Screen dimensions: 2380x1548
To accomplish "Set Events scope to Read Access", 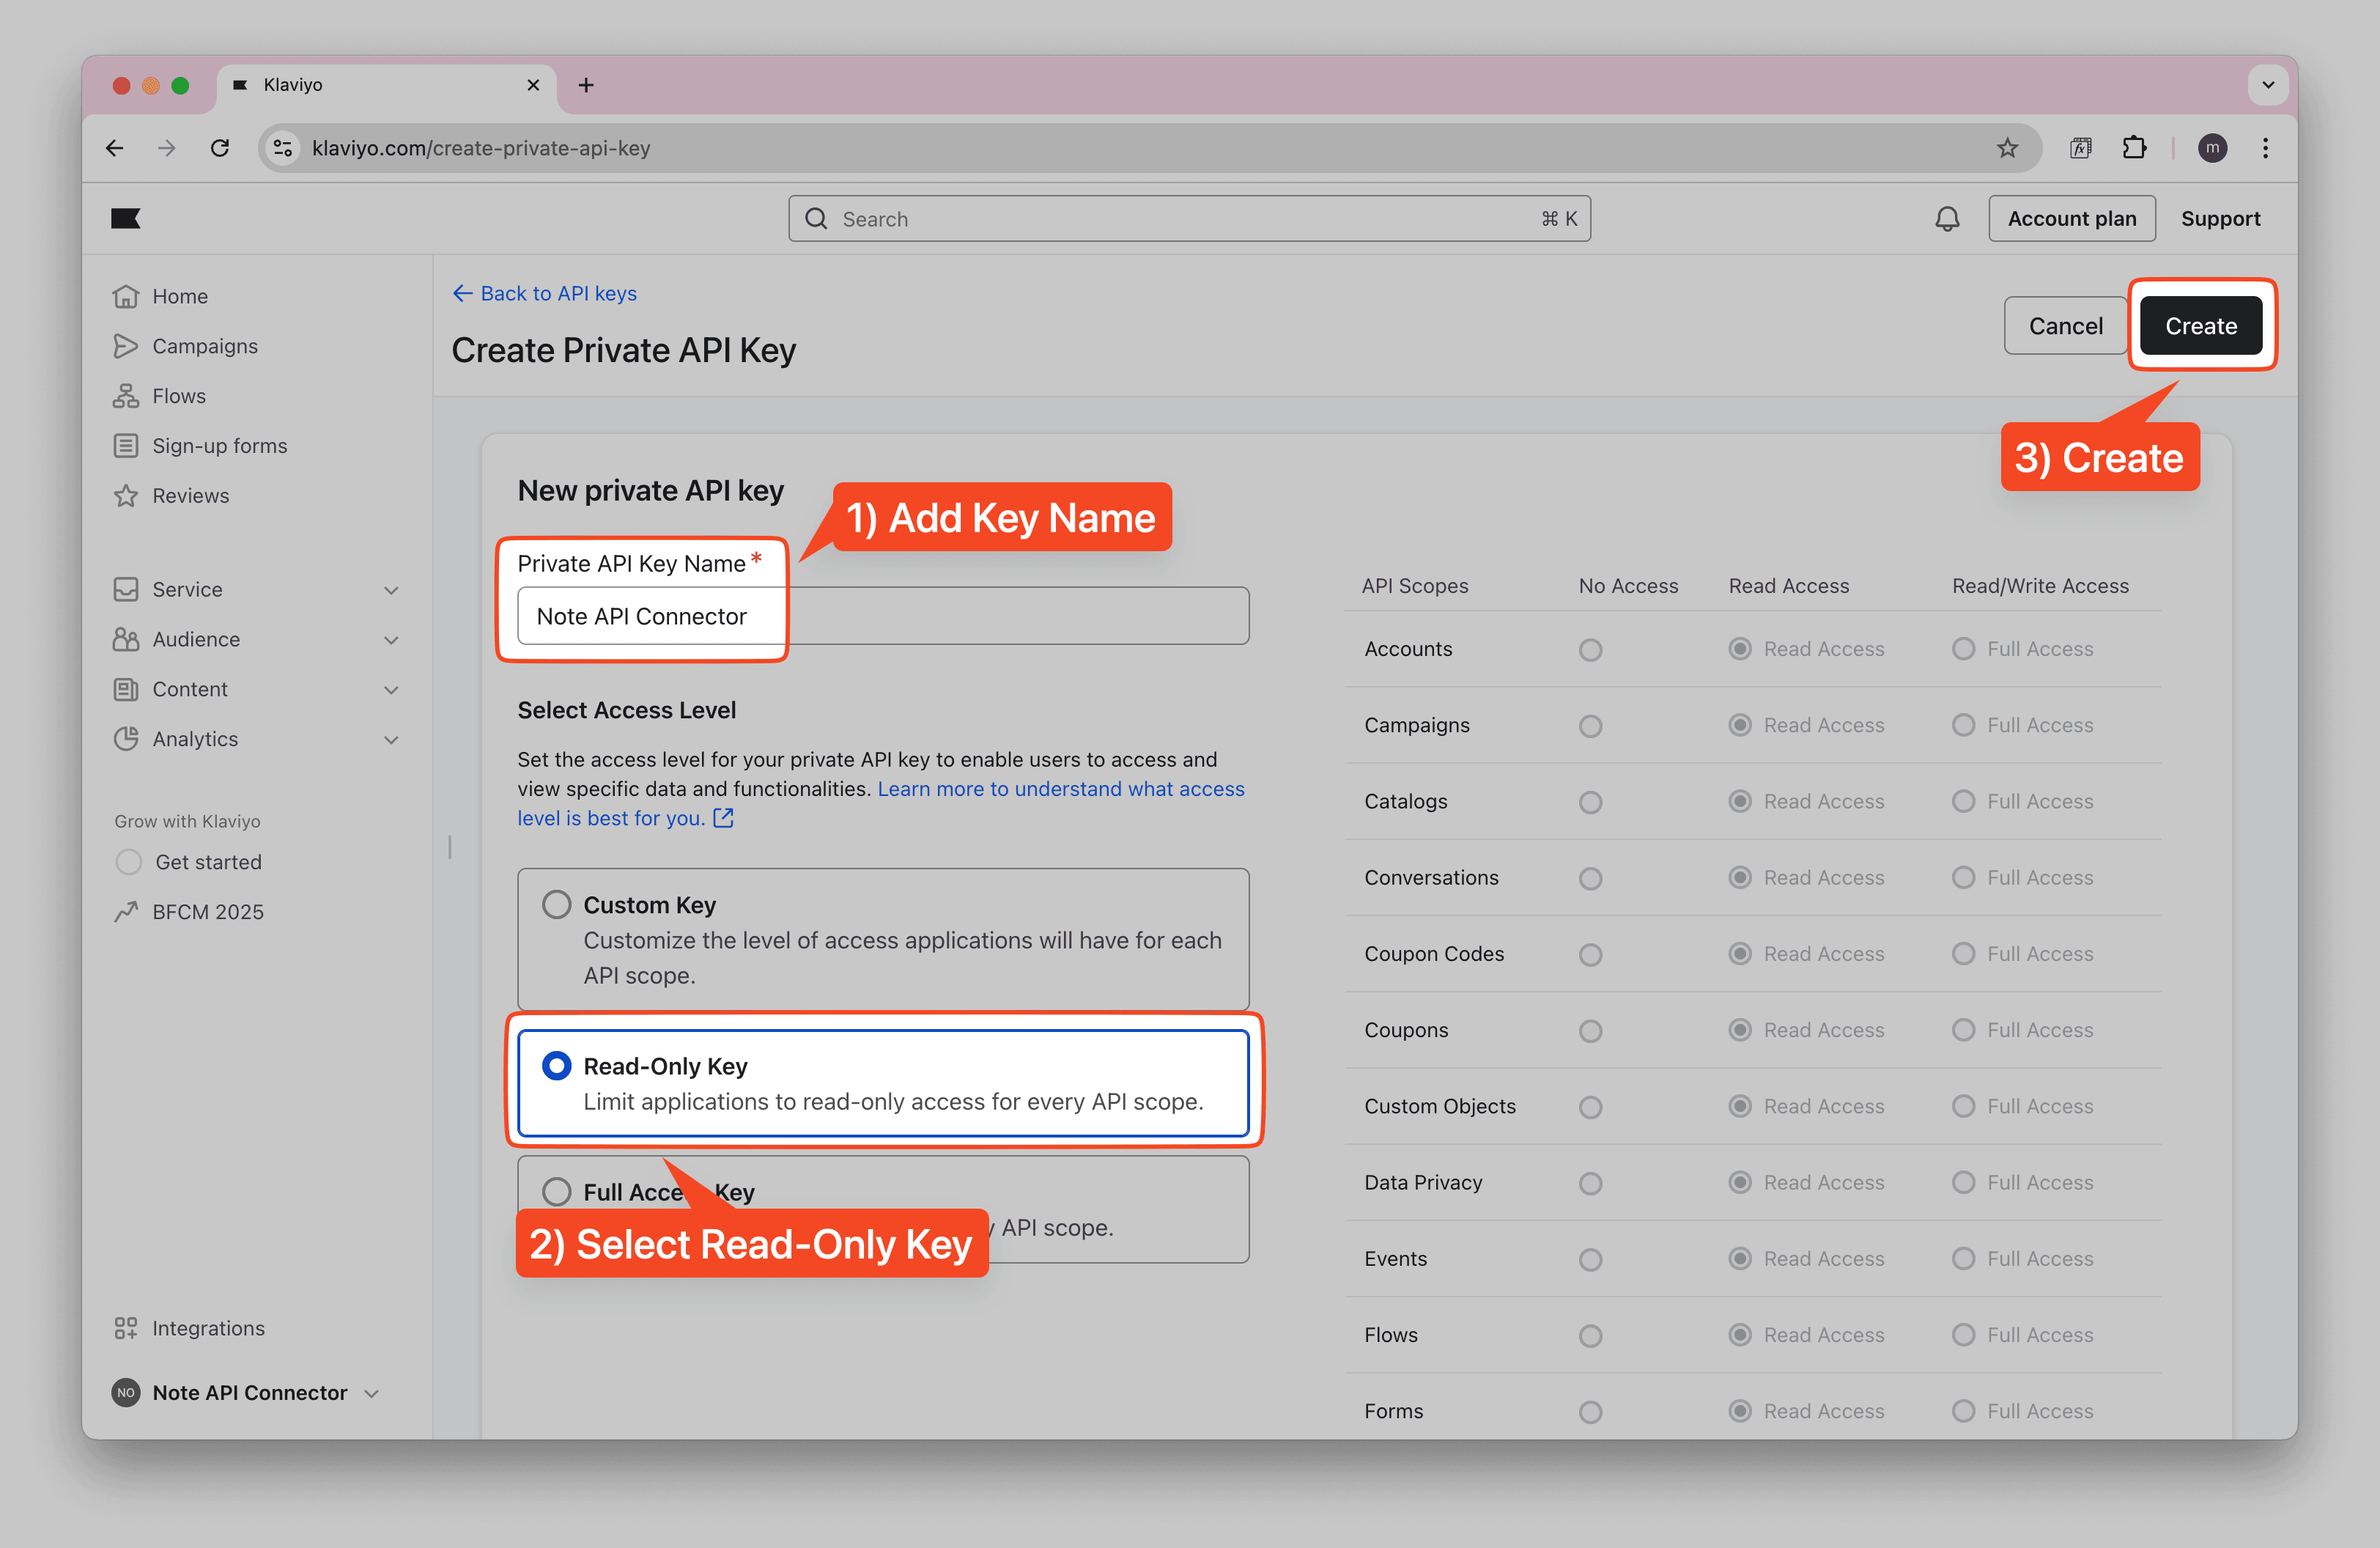I will pos(1740,1258).
